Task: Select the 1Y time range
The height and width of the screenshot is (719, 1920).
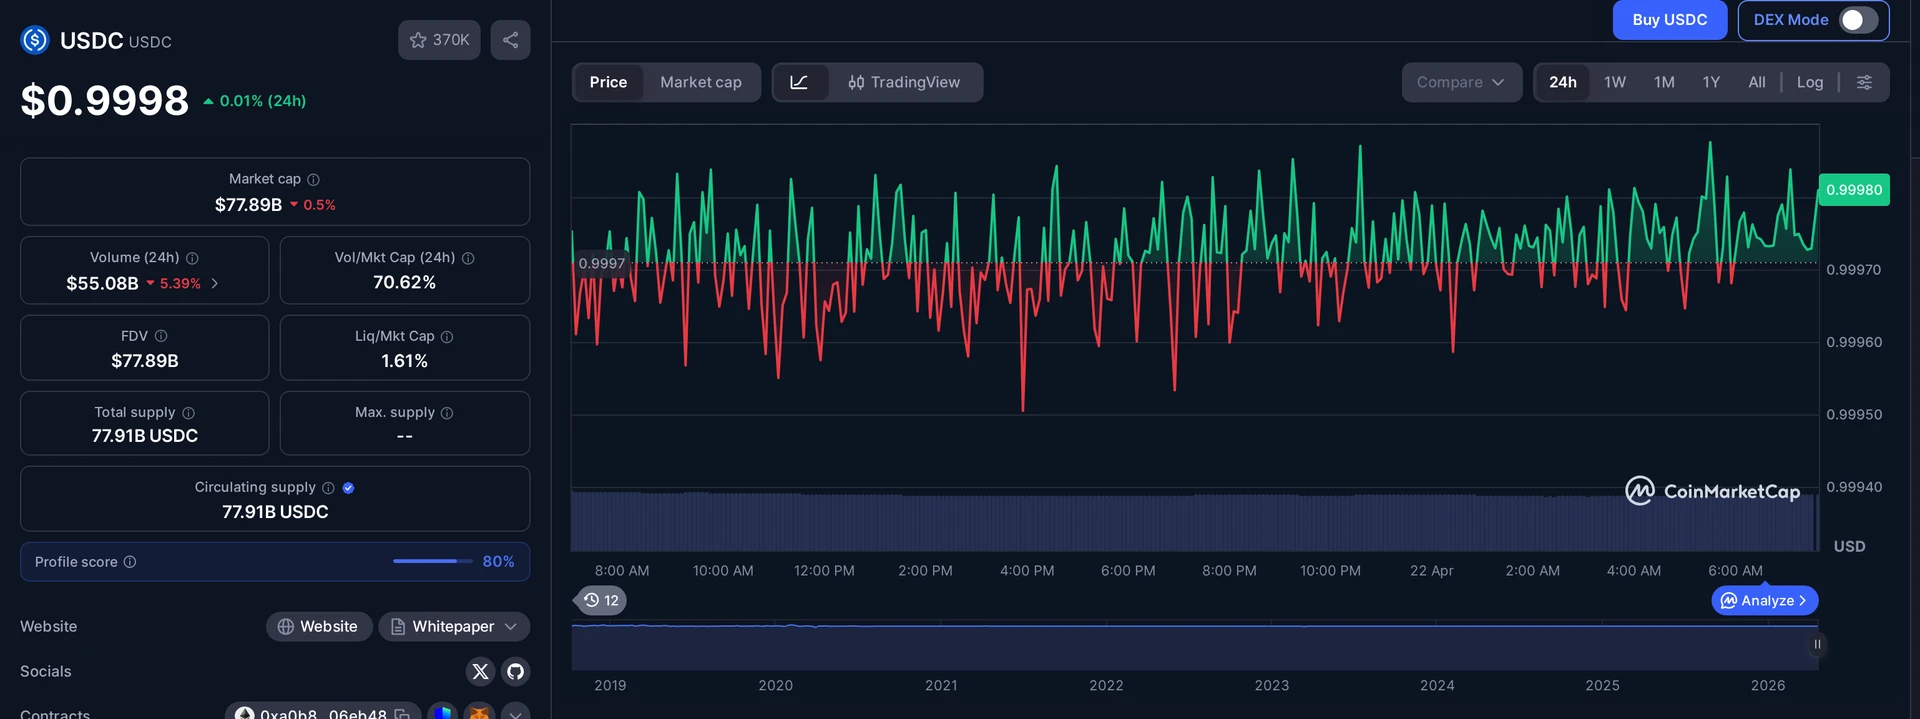Action: pyautogui.click(x=1711, y=82)
